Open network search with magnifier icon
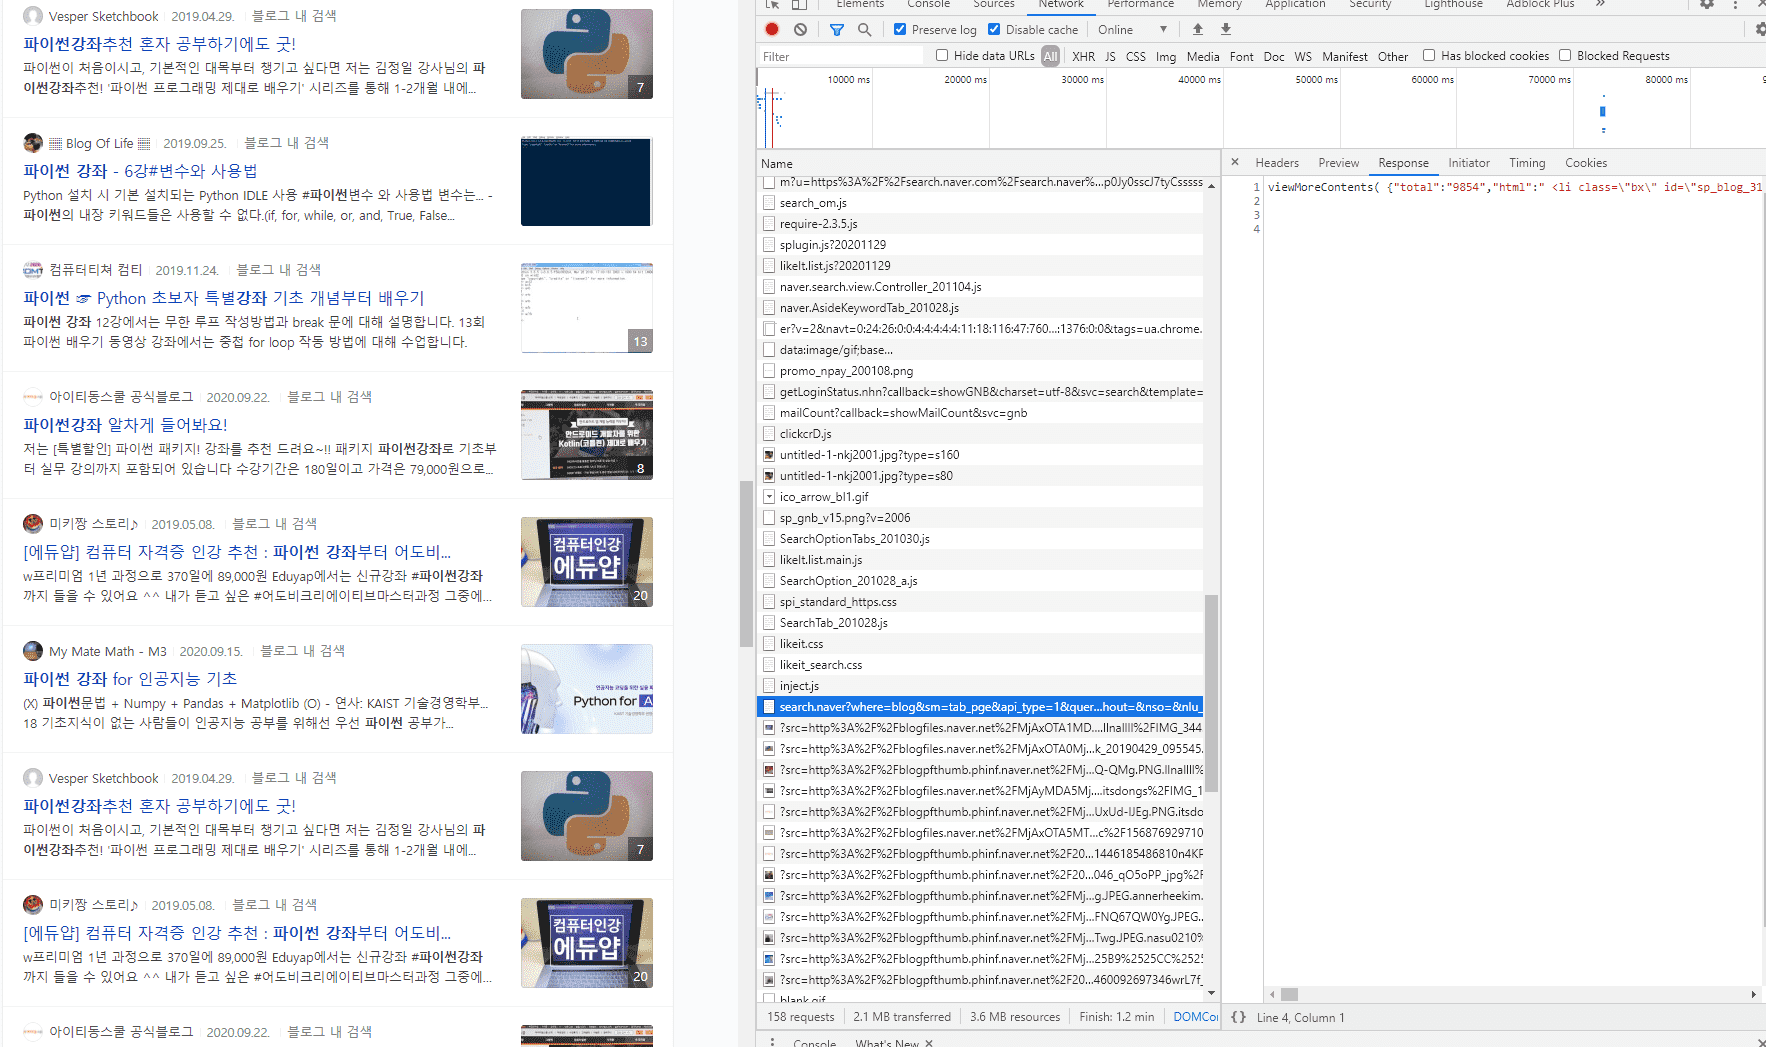The height and width of the screenshot is (1047, 1766). 864,30
